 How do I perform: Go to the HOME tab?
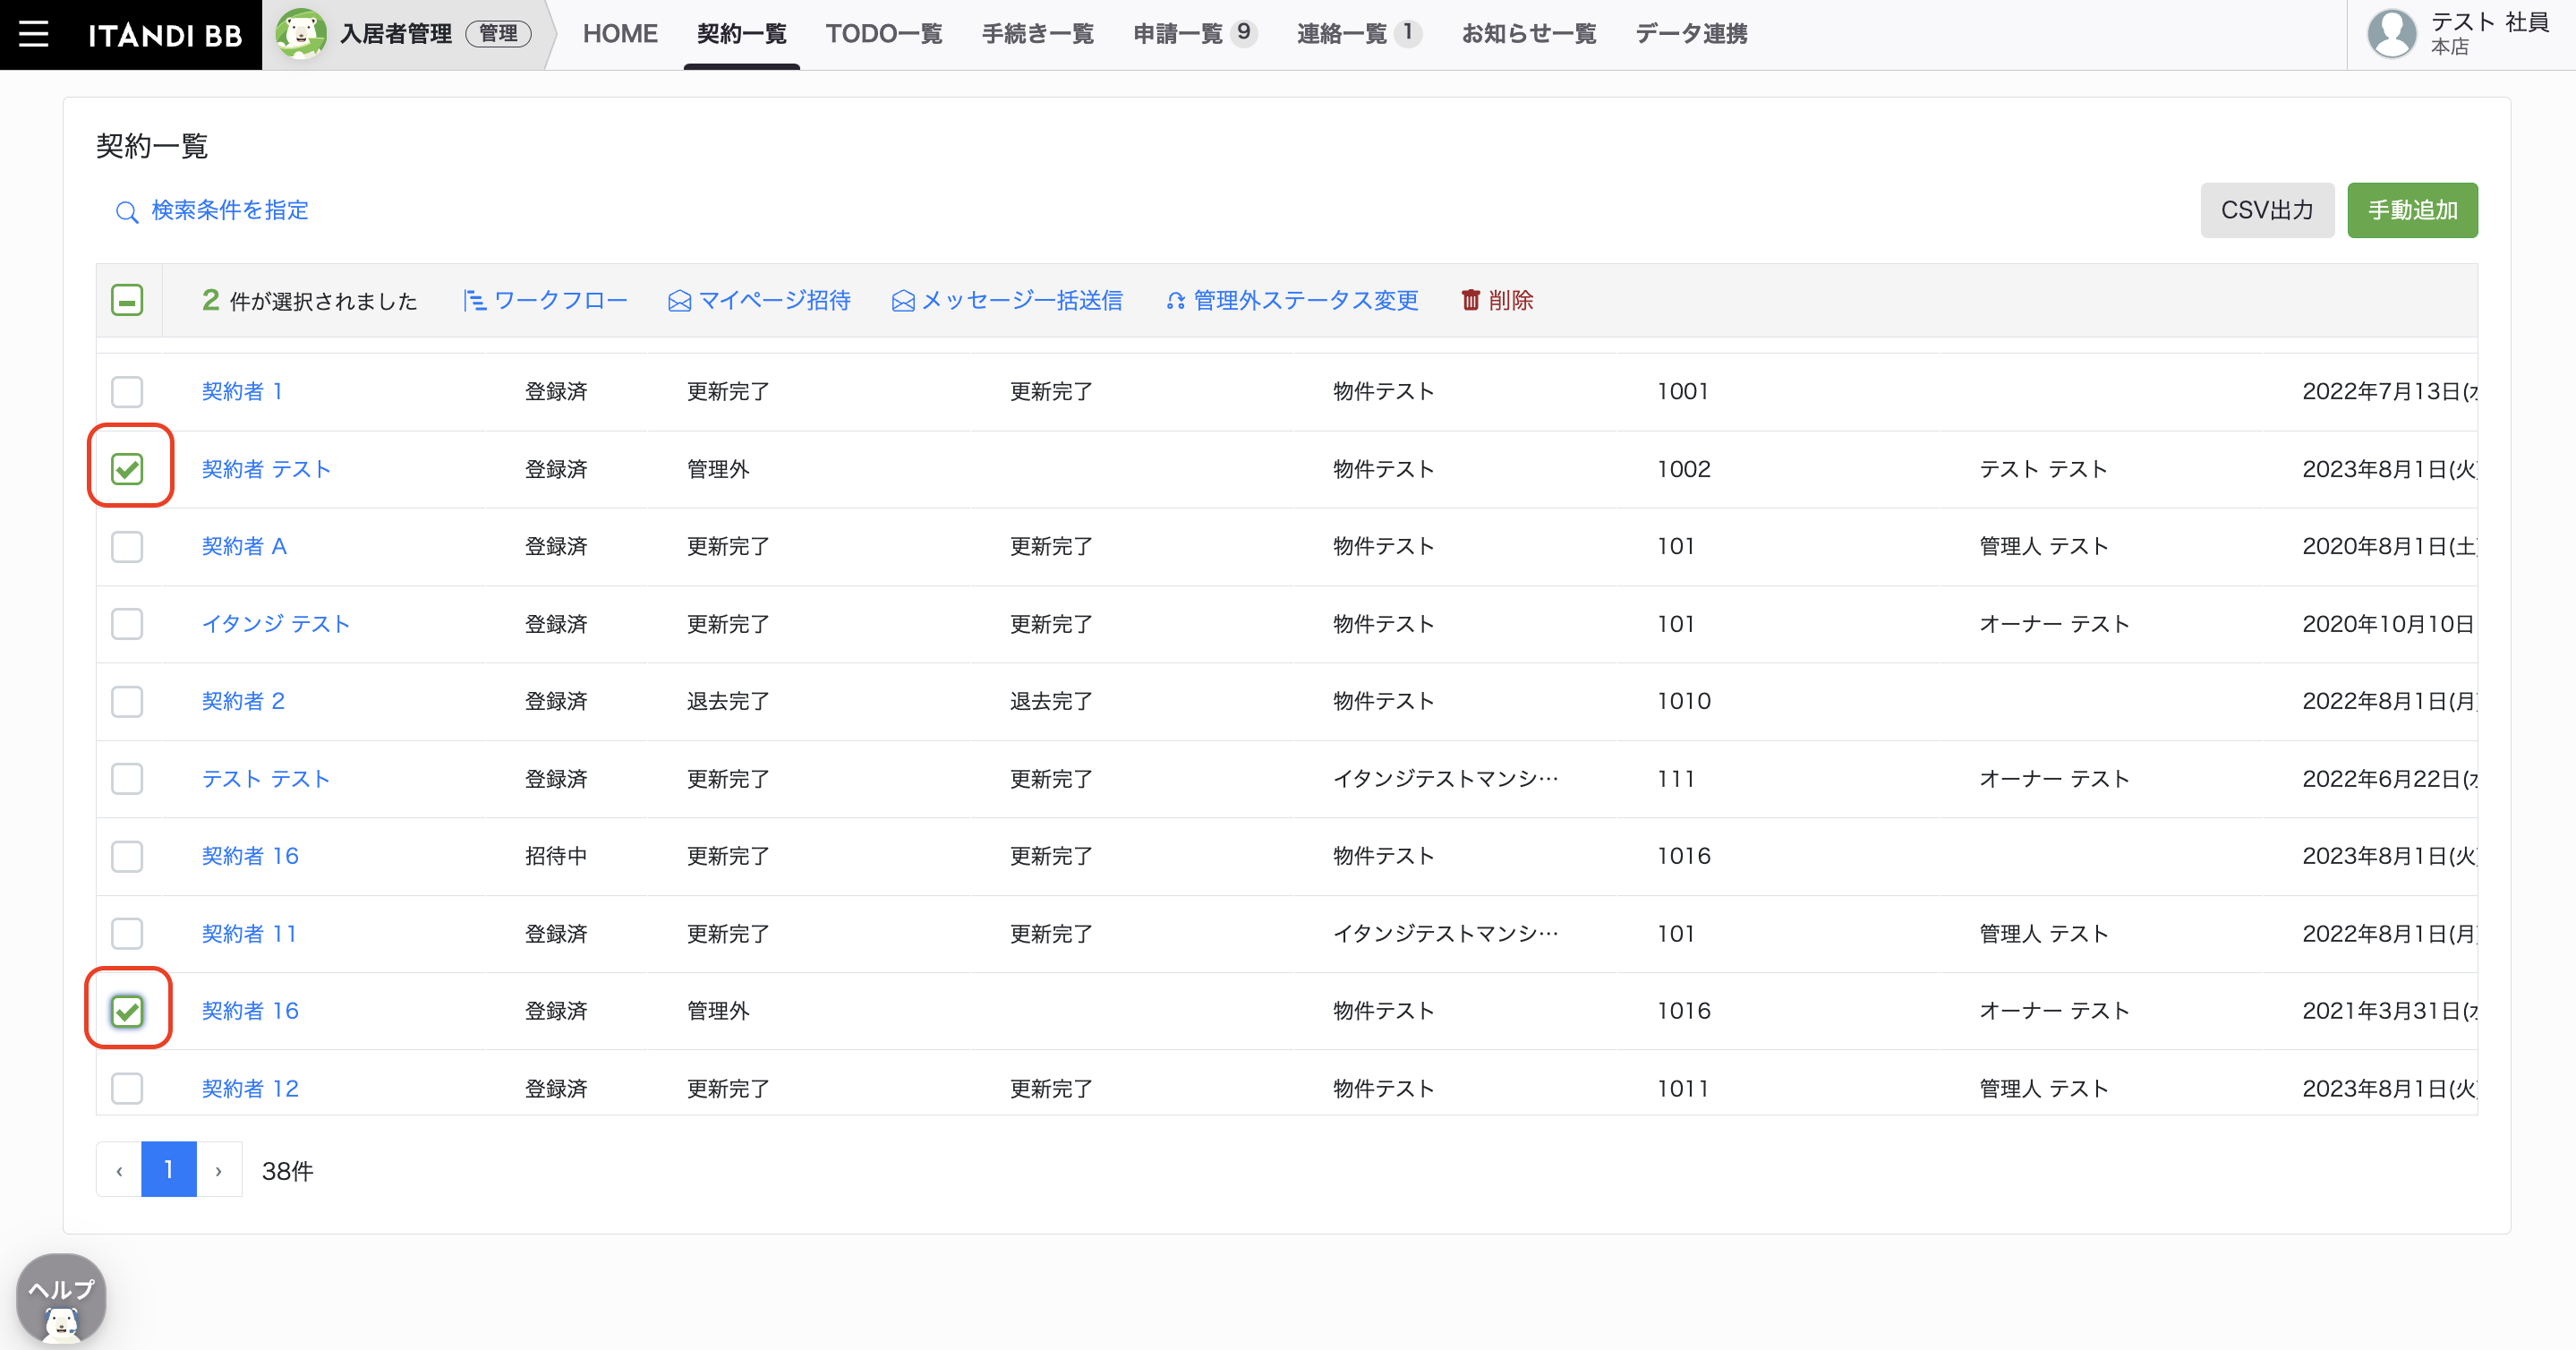click(x=620, y=34)
